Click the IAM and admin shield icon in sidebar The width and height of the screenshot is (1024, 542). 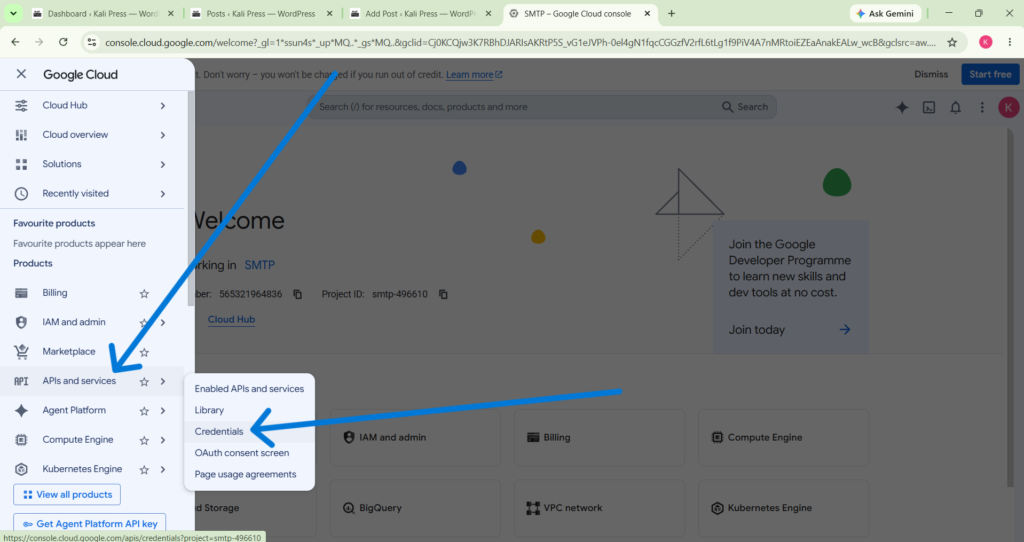pos(21,322)
